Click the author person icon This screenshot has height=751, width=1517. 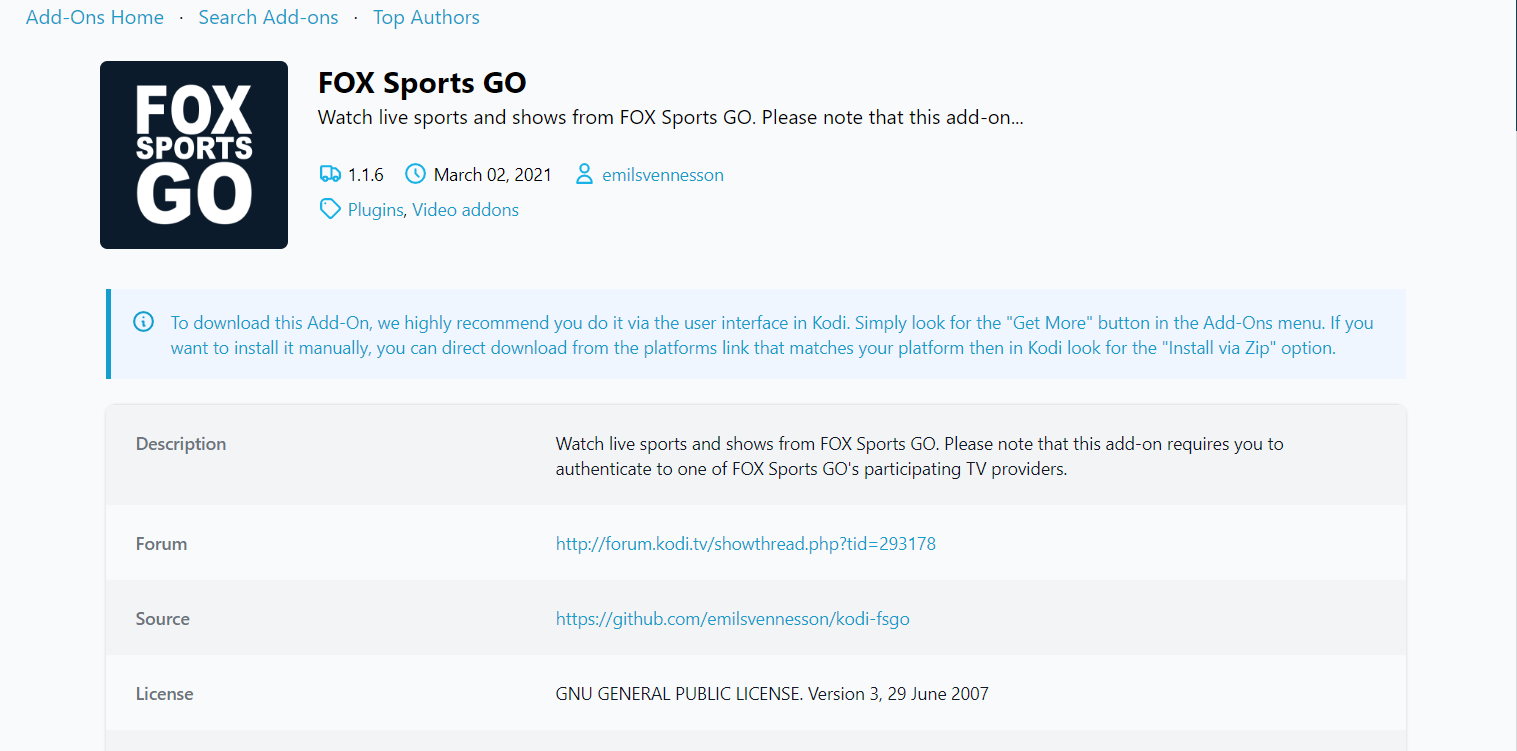click(x=584, y=173)
